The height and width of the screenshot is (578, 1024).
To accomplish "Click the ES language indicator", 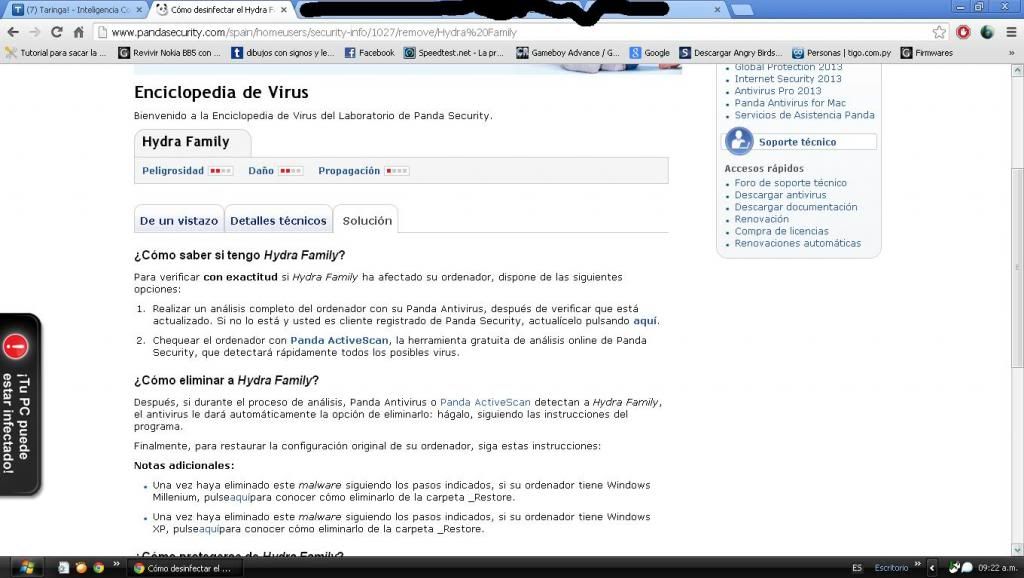I will coord(857,568).
